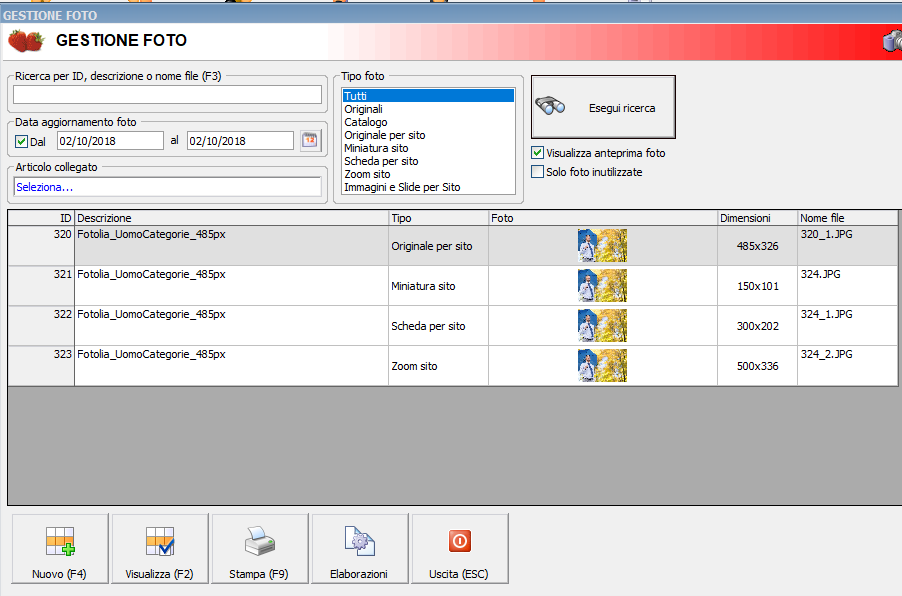Image resolution: width=902 pixels, height=596 pixels.
Task: Open the calendar date picker icon
Action: (310, 140)
